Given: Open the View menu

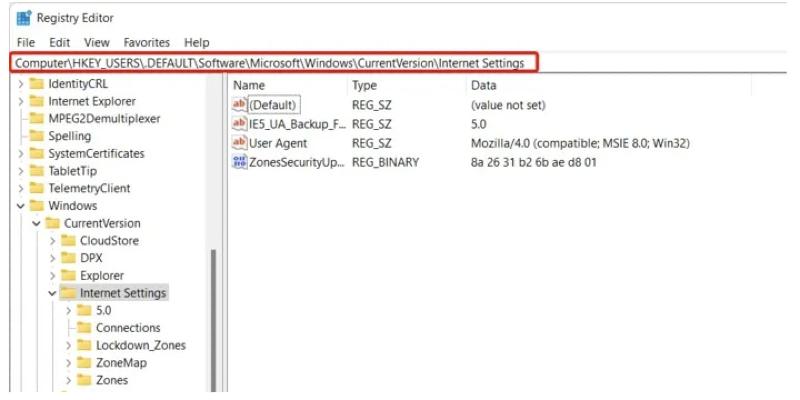Looking at the screenshot, I should click(96, 42).
